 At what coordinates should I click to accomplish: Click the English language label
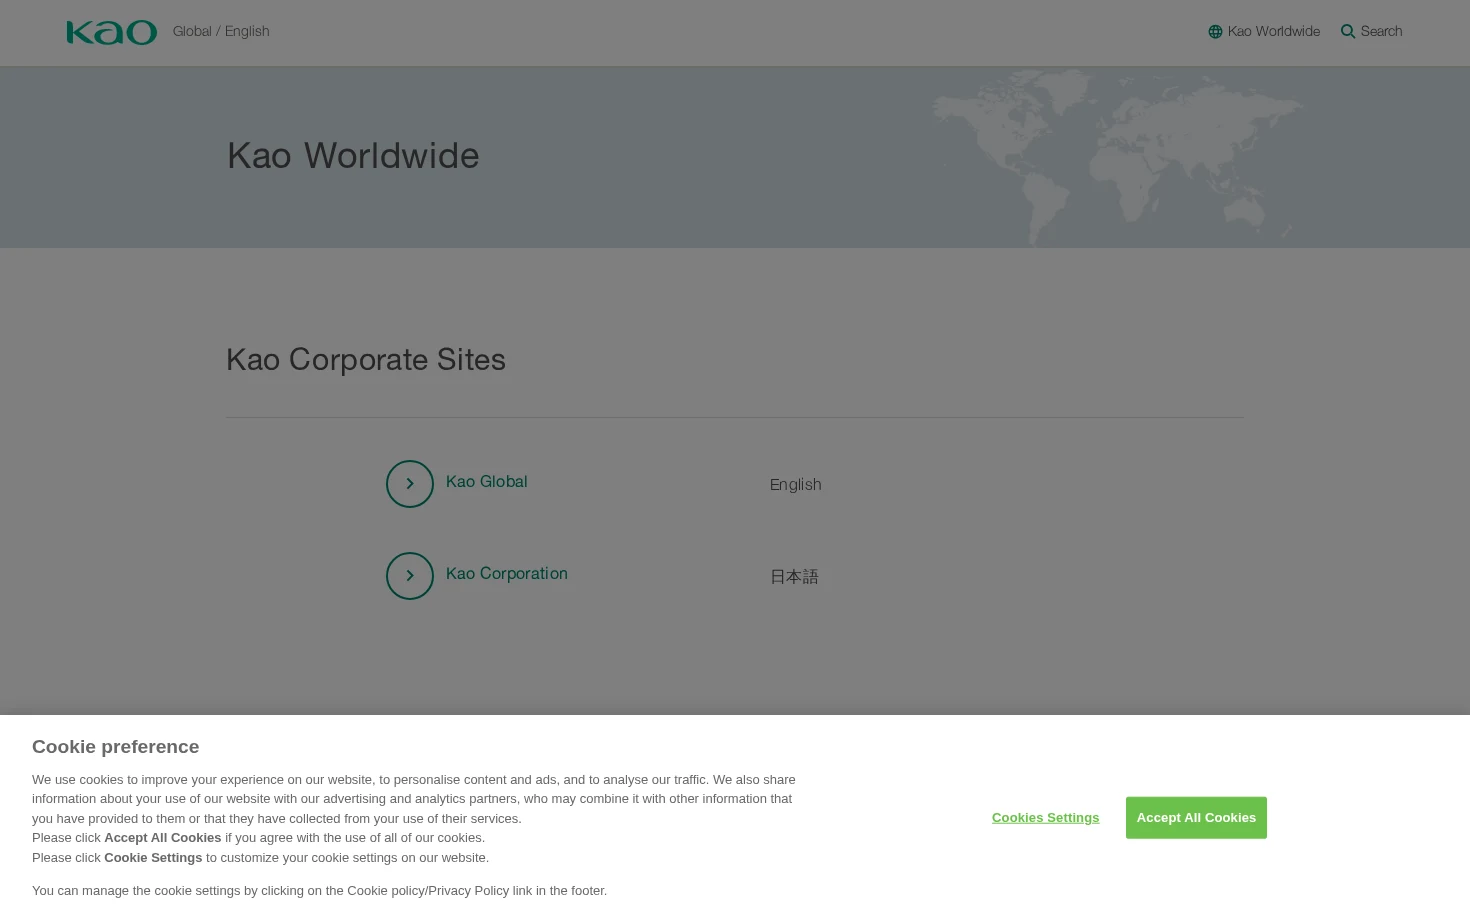(x=796, y=485)
